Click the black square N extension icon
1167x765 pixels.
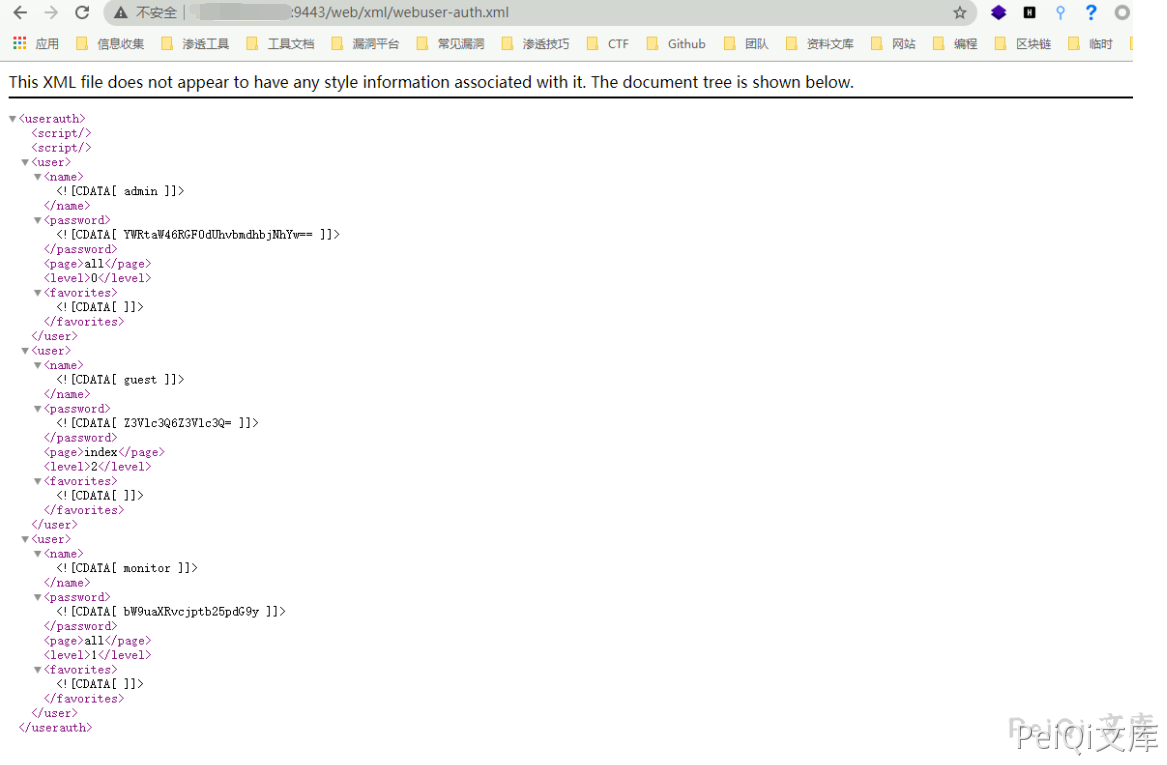(x=1029, y=13)
